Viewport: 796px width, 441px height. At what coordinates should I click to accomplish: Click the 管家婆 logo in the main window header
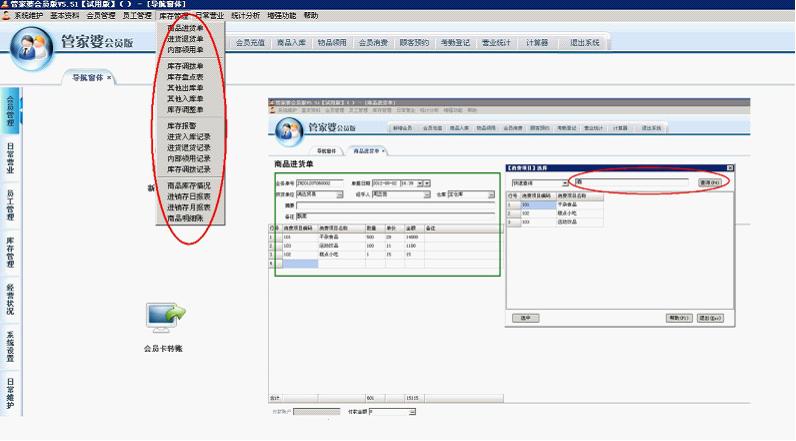pos(32,47)
